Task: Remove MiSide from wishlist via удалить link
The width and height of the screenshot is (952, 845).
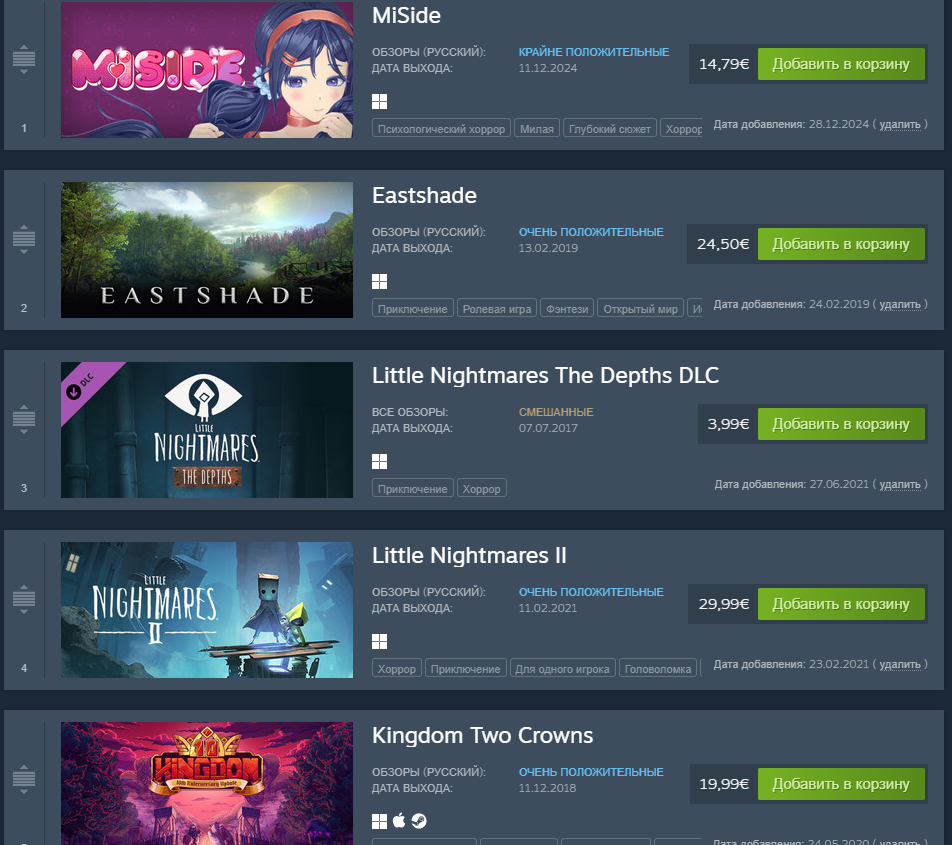Action: 900,124
